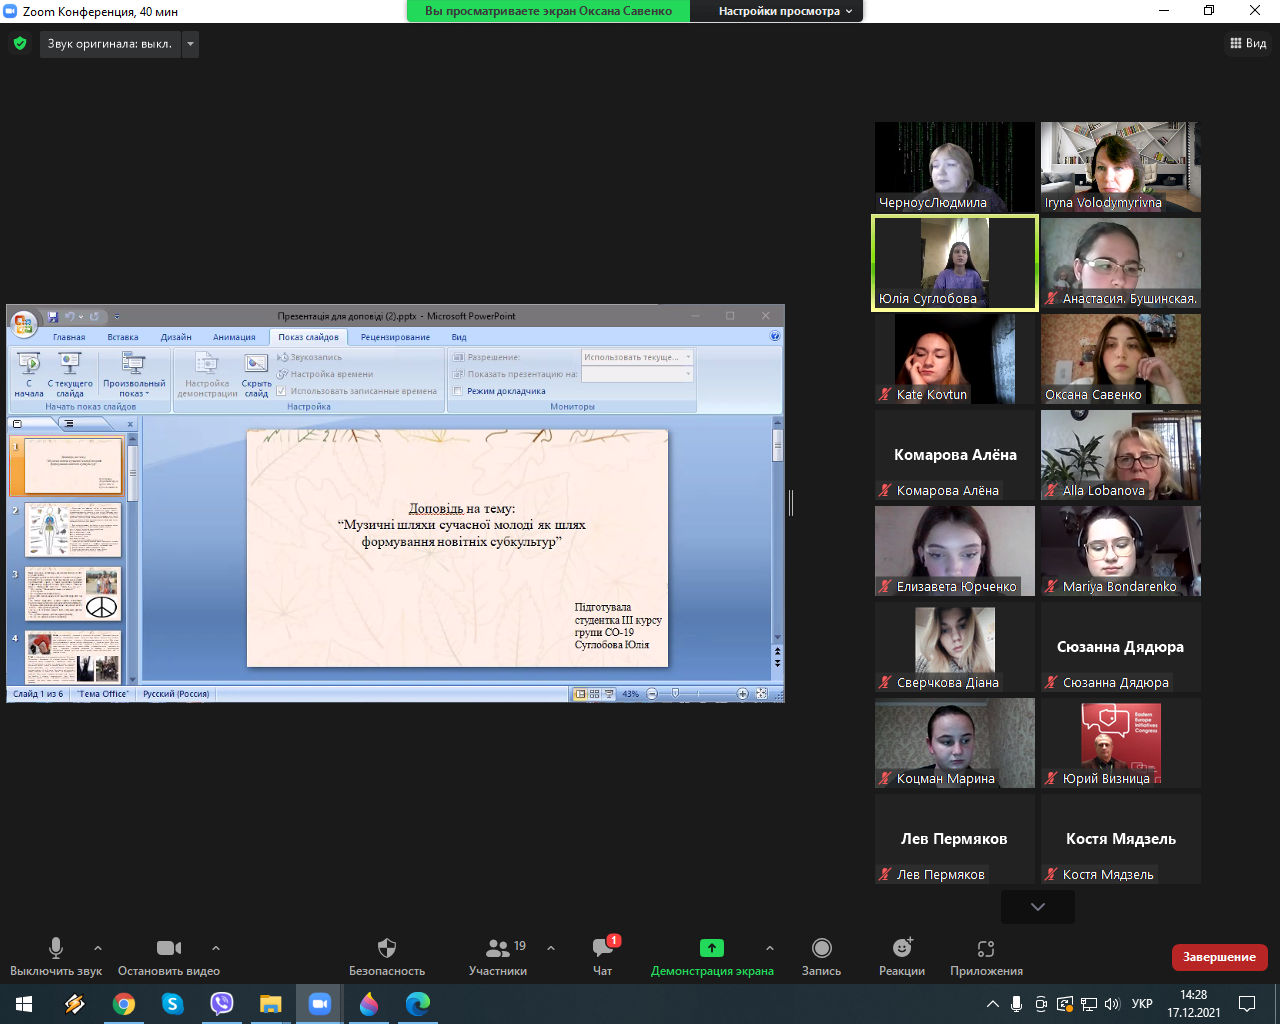The image size is (1280, 1024).
Task: Click Настройка времени in the ribbon
Action: tap(325, 374)
